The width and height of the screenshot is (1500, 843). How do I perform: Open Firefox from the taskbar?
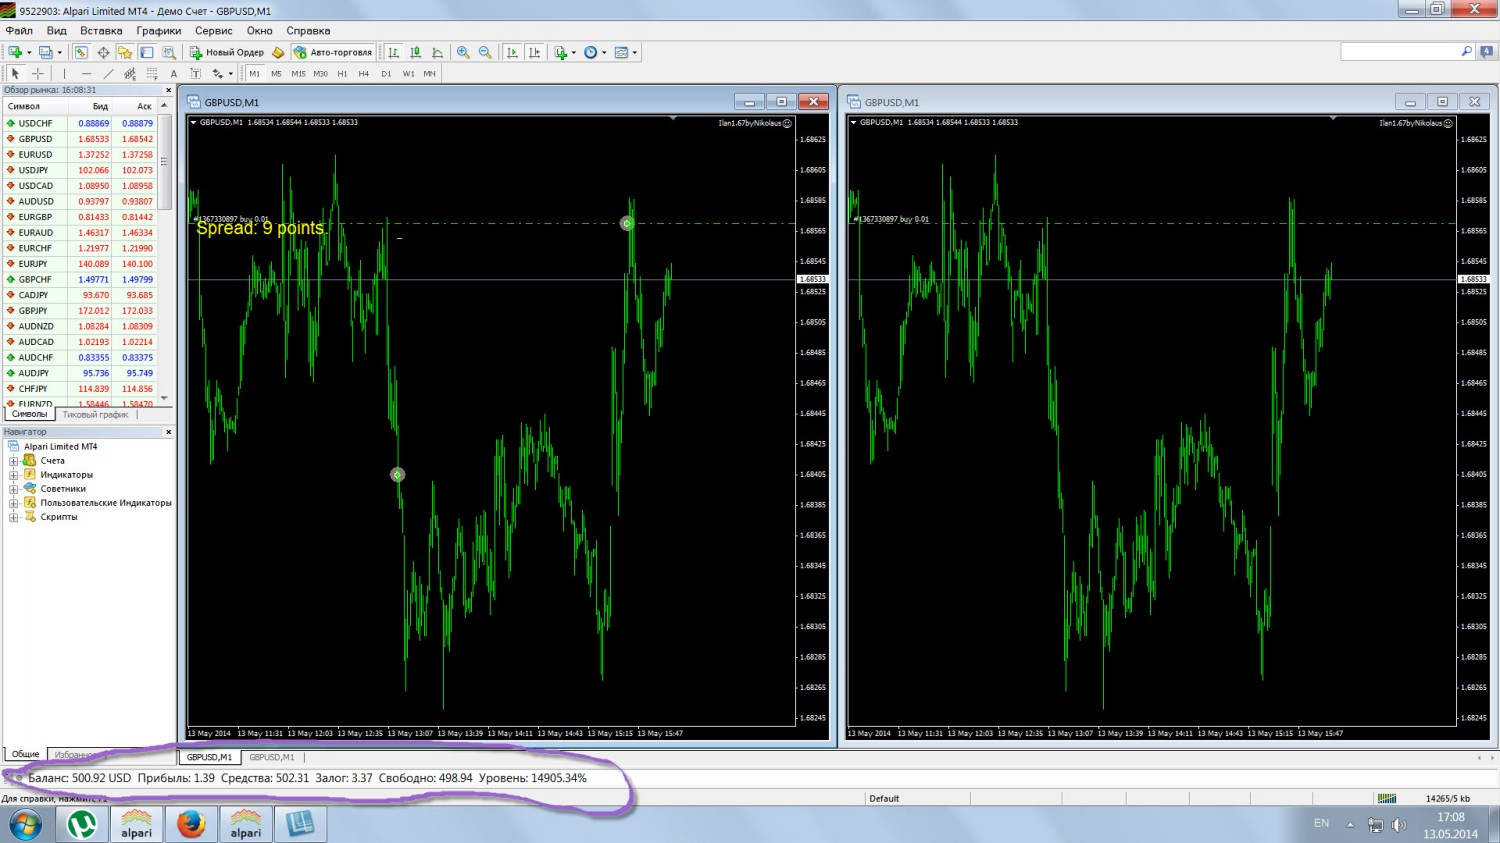click(x=191, y=824)
